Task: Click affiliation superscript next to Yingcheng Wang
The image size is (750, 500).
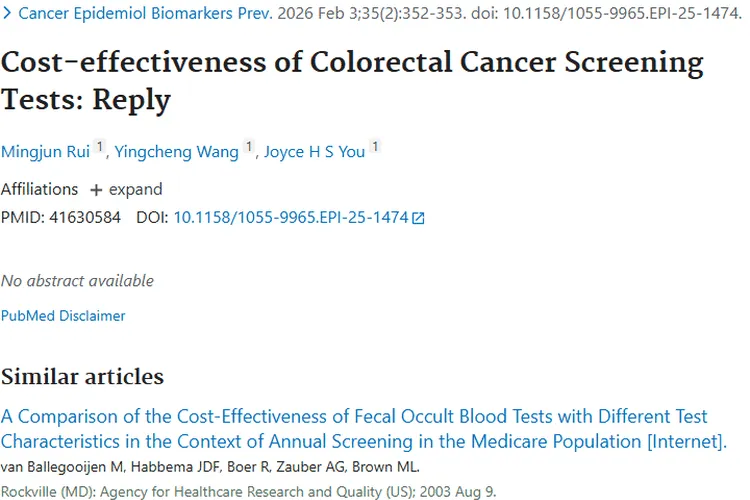Action: pyautogui.click(x=249, y=148)
